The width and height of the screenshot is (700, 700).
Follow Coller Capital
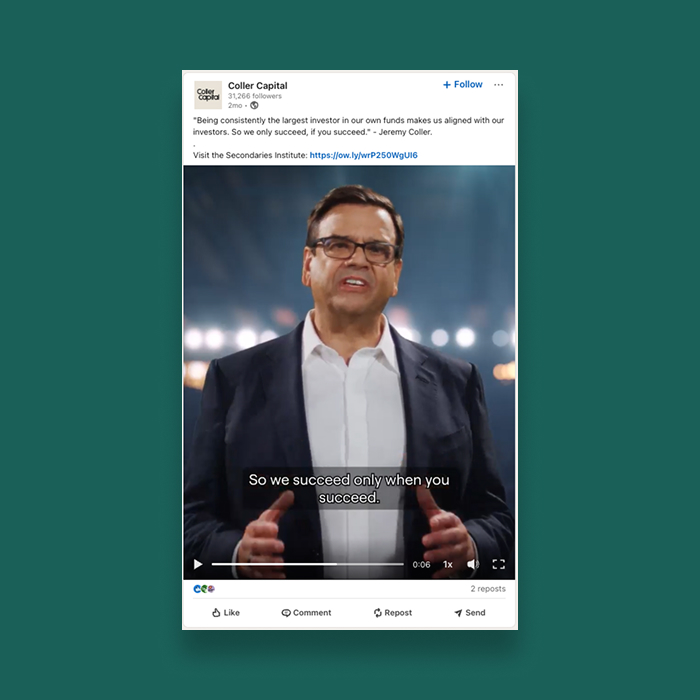tap(462, 84)
